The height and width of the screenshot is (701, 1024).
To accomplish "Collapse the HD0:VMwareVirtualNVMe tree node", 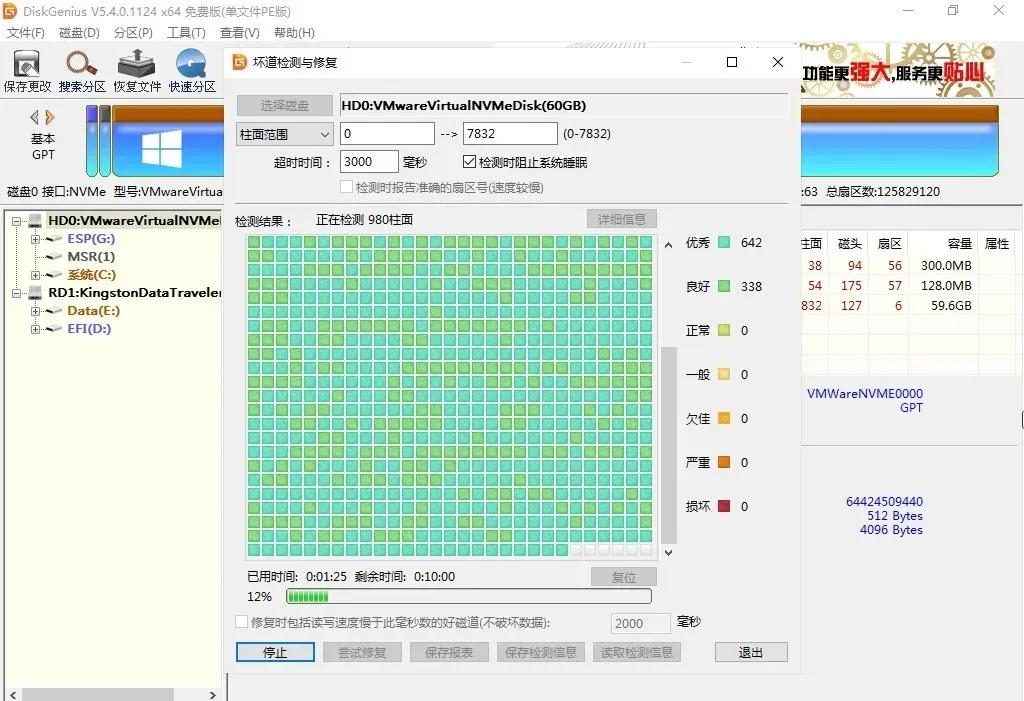I will [18, 220].
